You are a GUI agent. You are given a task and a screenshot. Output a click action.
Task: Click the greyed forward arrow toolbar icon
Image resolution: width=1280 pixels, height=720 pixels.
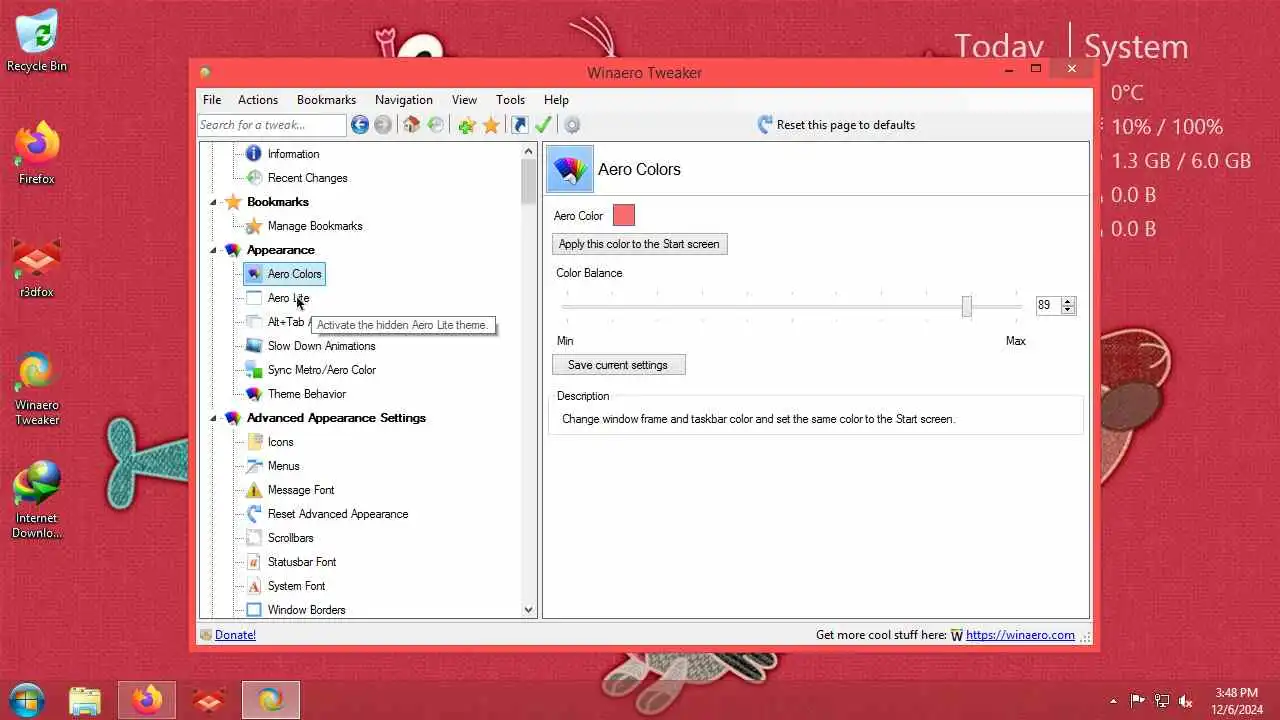tap(383, 125)
